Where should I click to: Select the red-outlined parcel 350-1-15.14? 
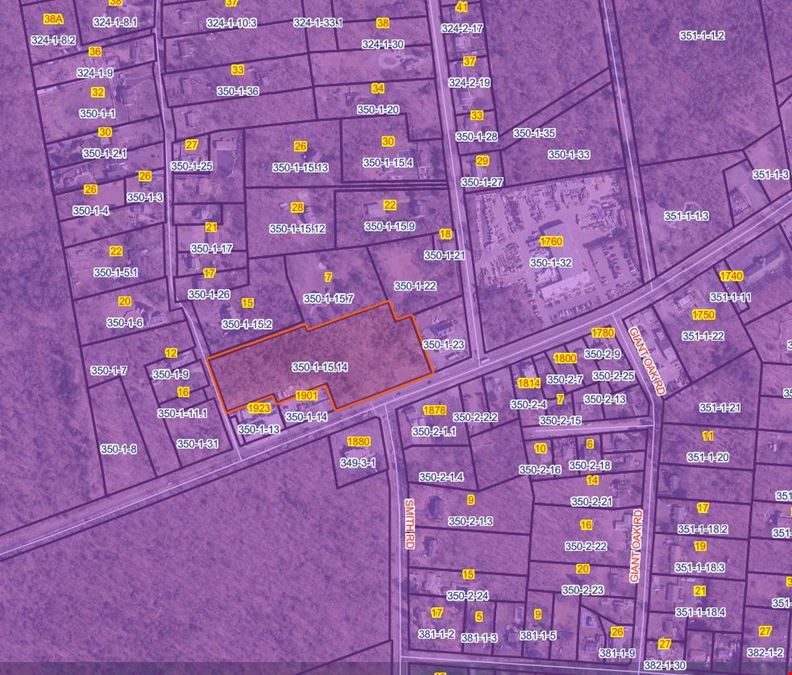click(319, 368)
